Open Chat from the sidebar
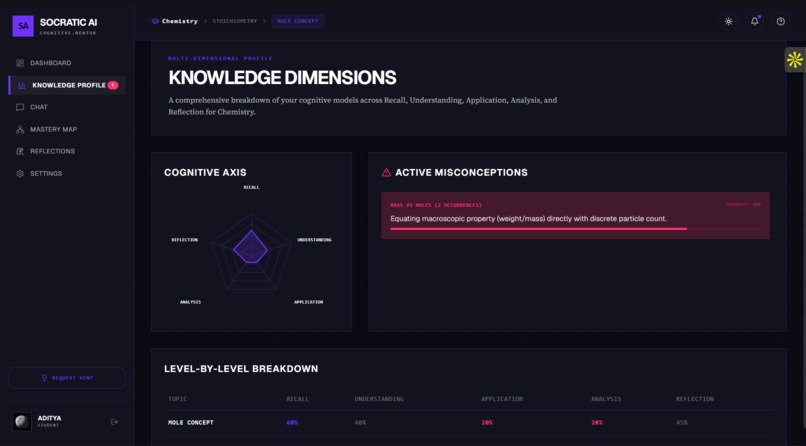 (67, 107)
